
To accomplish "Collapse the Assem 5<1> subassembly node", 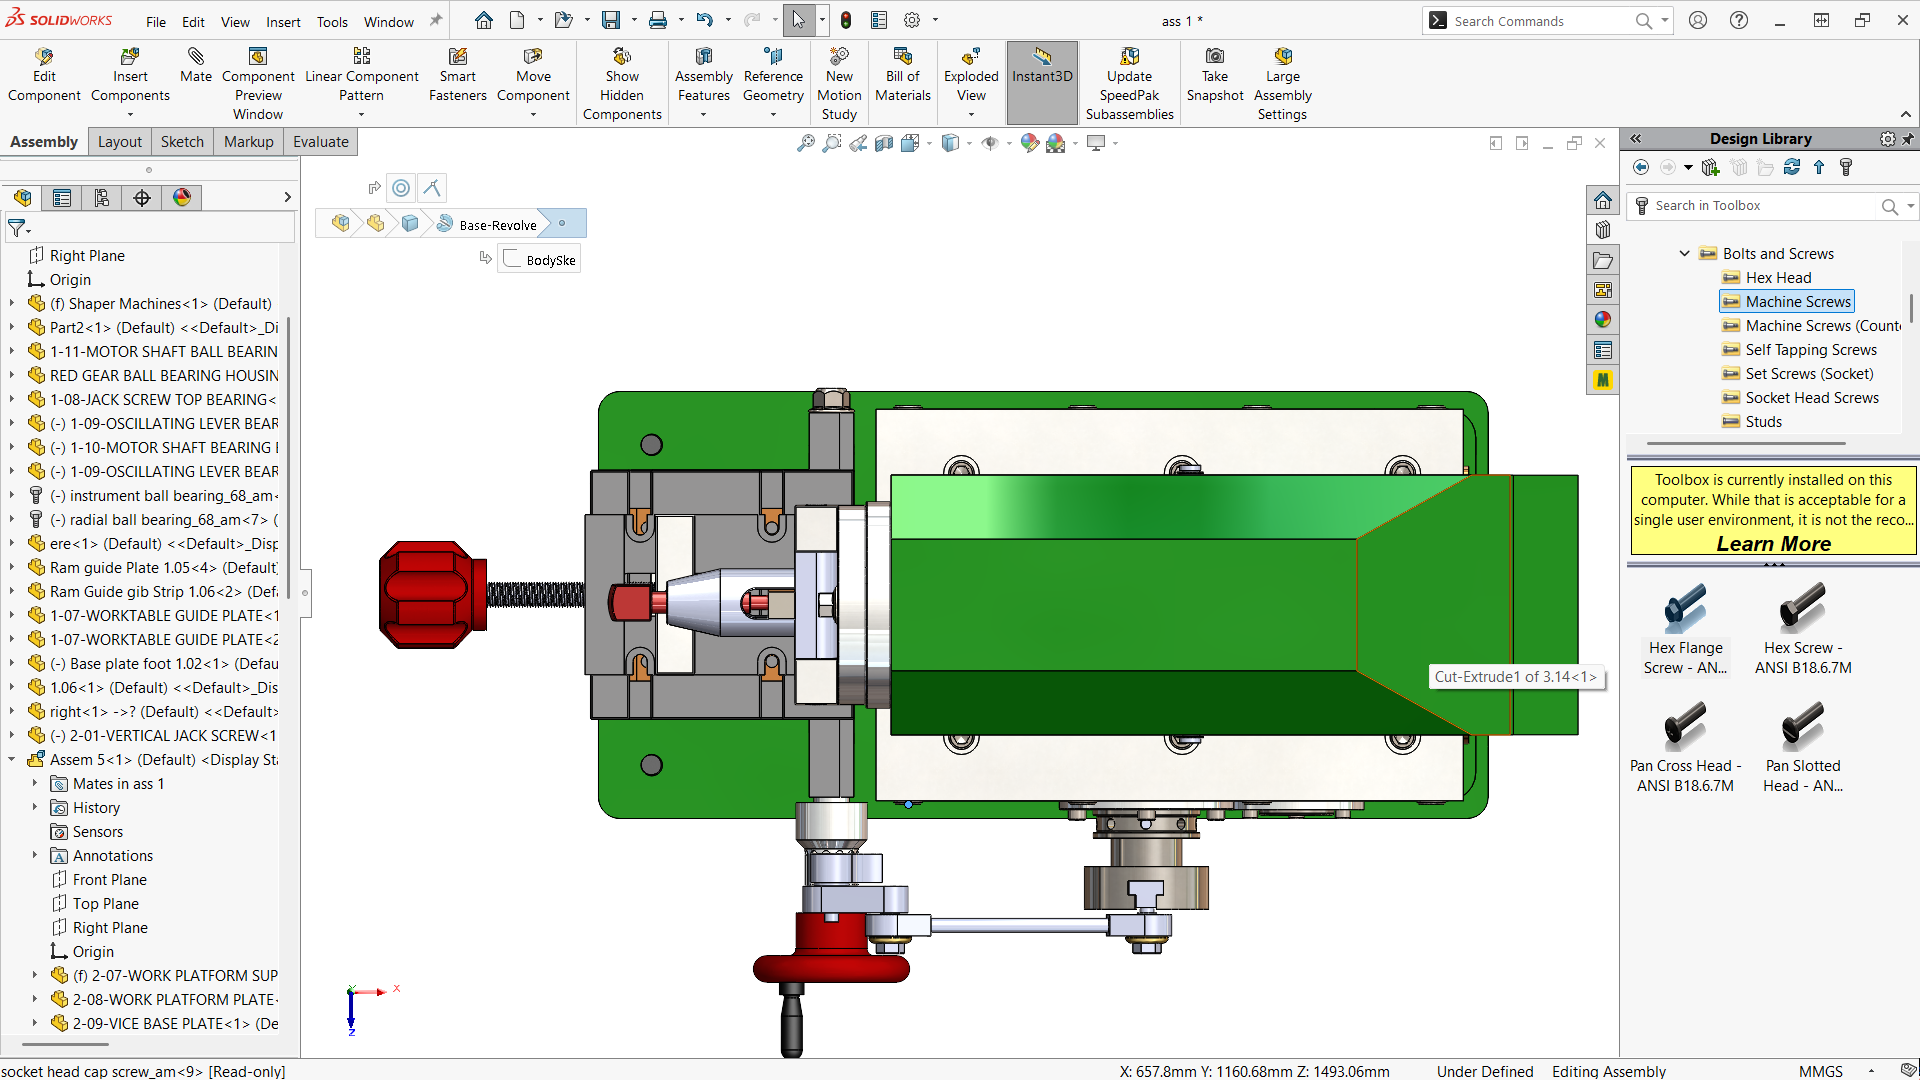I will pyautogui.click(x=12, y=759).
